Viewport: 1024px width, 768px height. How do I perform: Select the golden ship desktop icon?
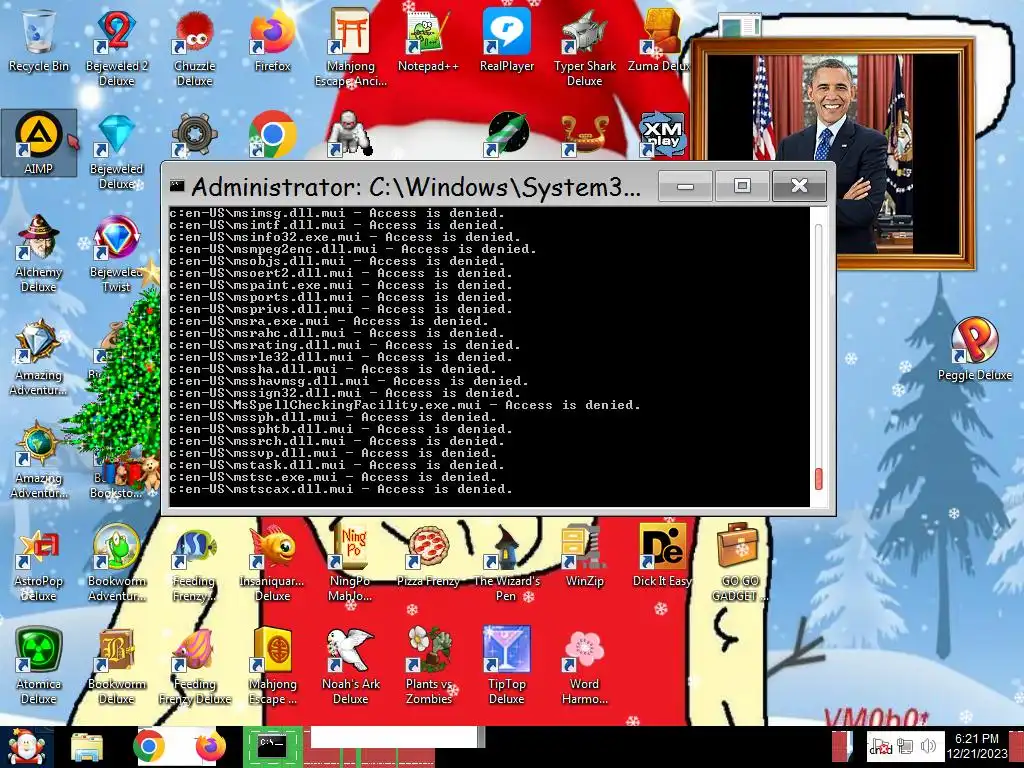pyautogui.click(x=584, y=135)
